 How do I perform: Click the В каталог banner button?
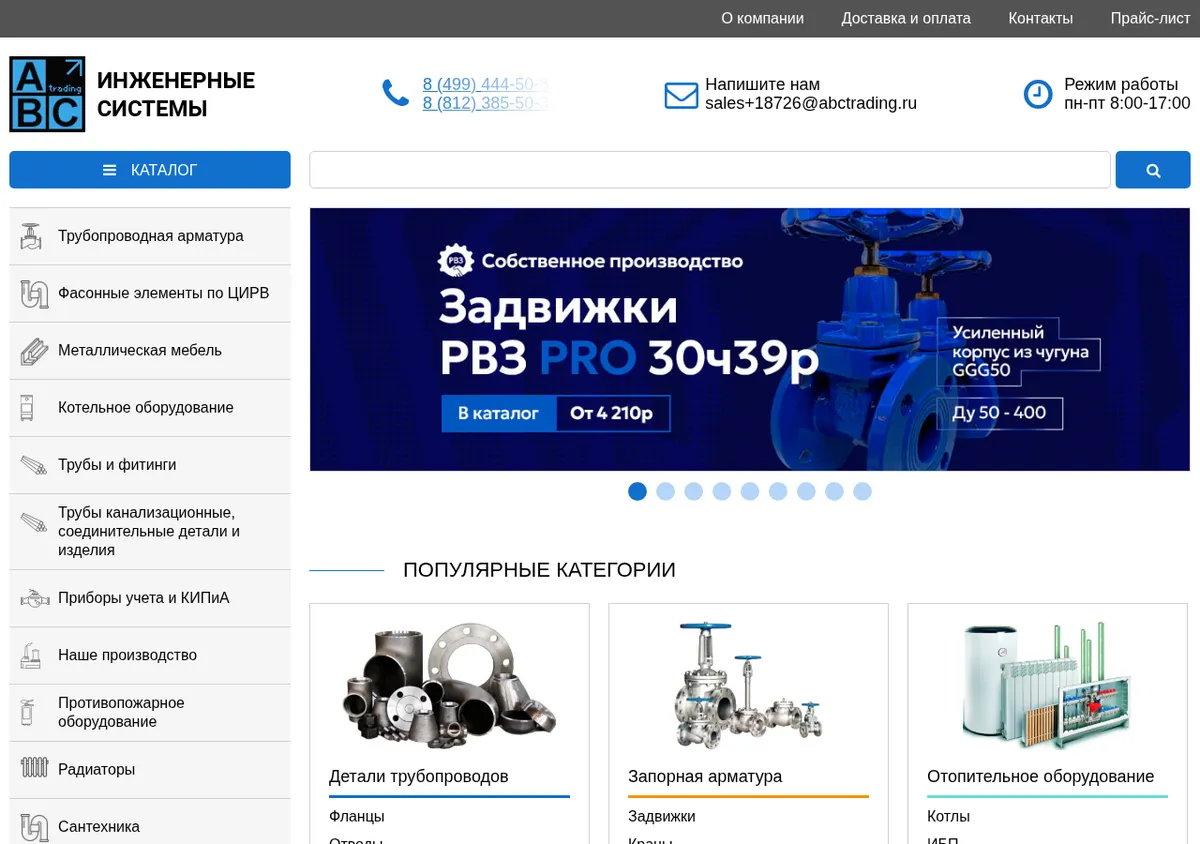498,413
